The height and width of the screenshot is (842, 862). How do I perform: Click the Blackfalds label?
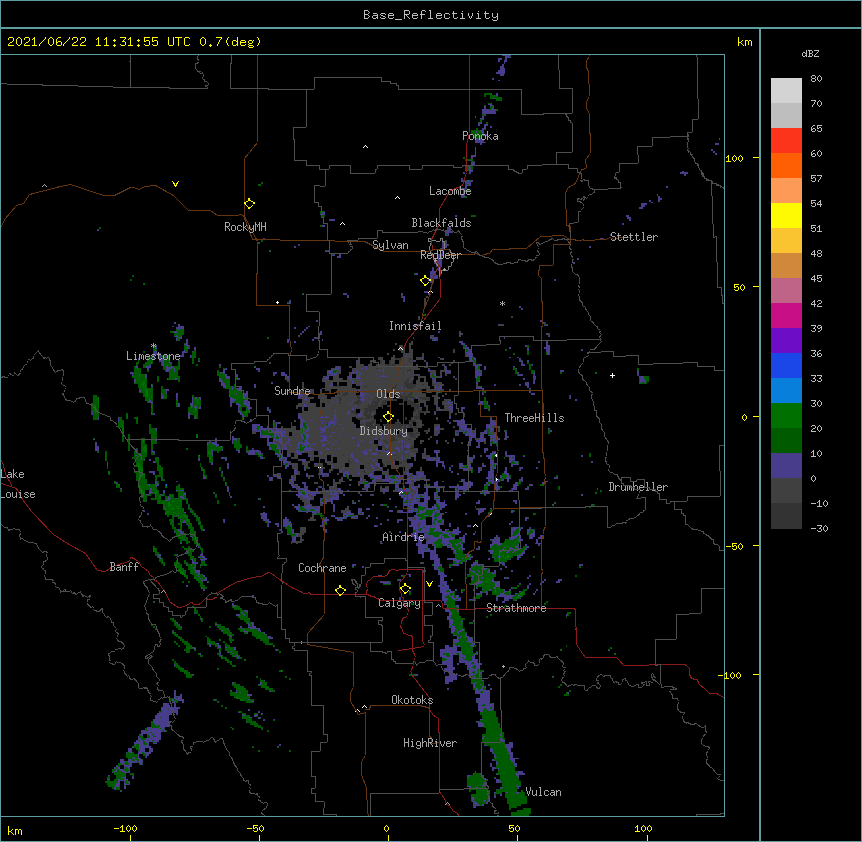point(441,223)
